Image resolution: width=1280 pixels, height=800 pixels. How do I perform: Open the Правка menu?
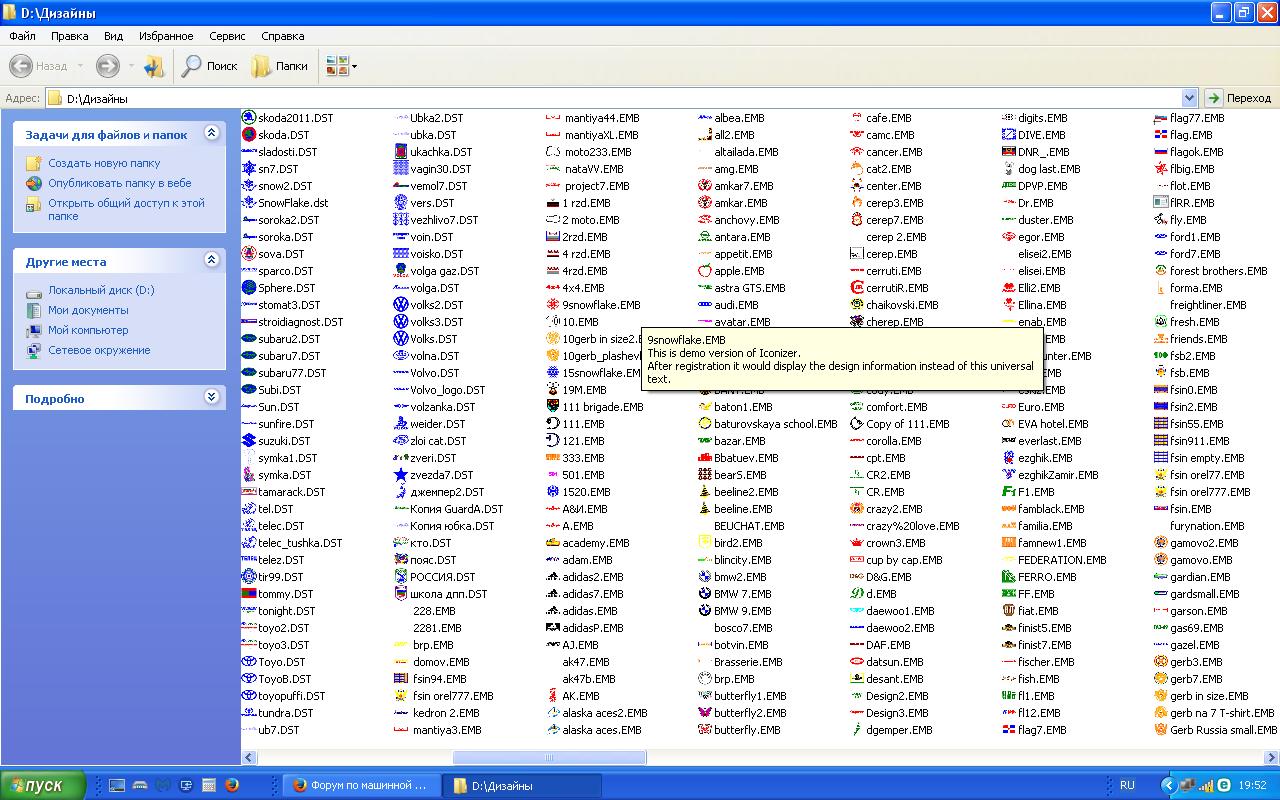click(x=70, y=36)
